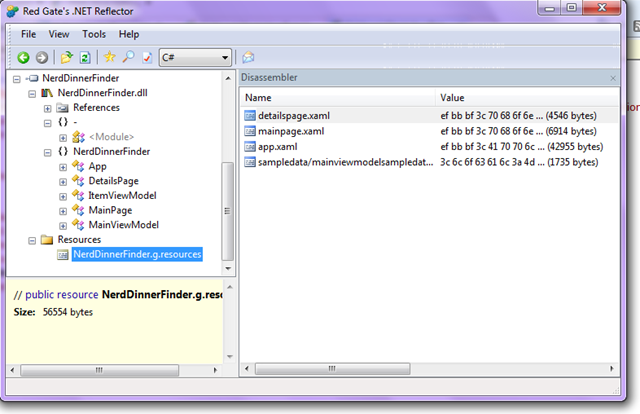Click the envelope feedback toolbar icon
The width and height of the screenshot is (640, 414).
248,57
